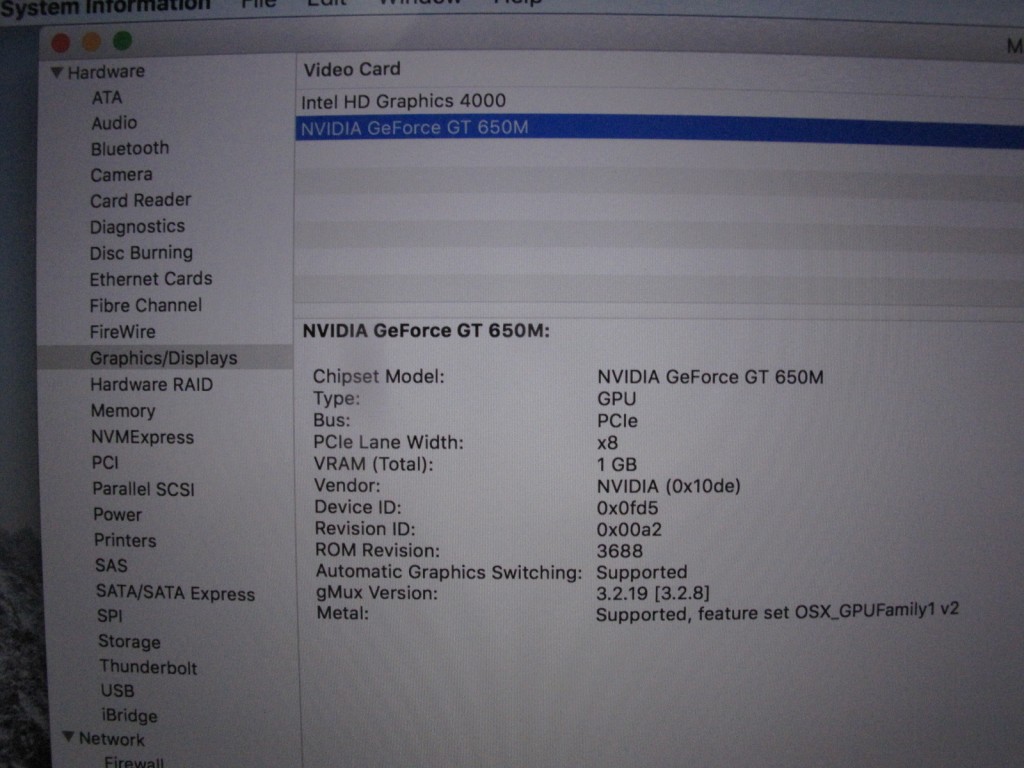Select Printers in the sidebar
1024x768 pixels.
pos(125,541)
